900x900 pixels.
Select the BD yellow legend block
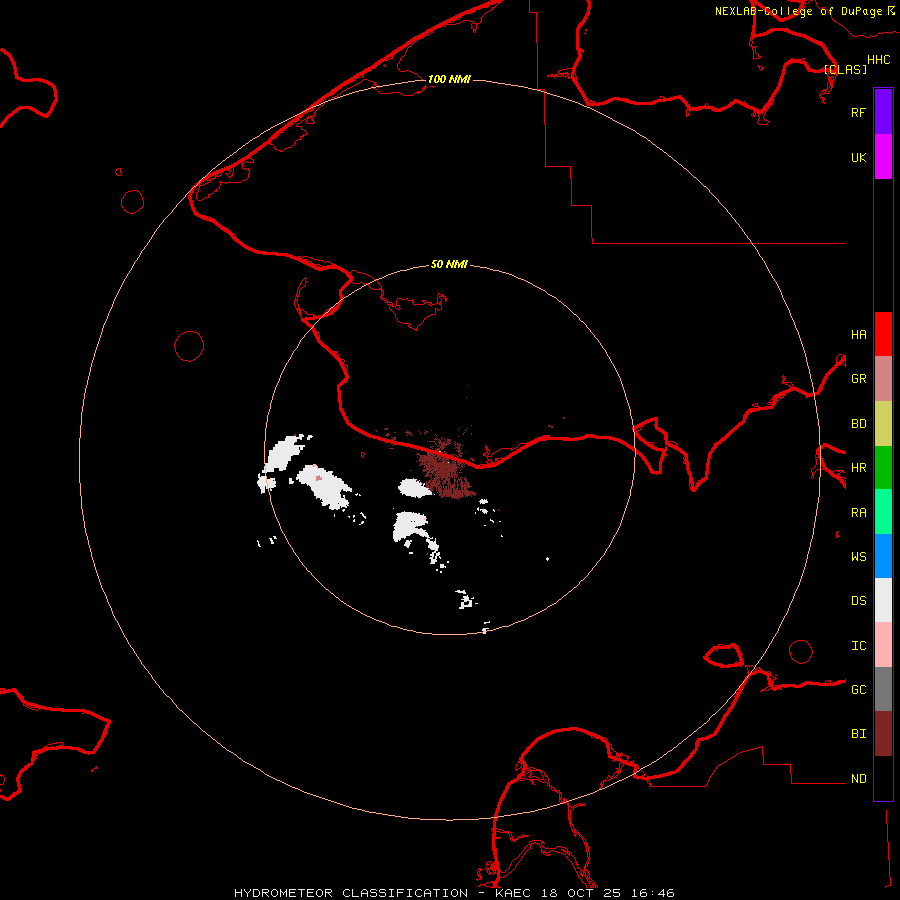883,424
